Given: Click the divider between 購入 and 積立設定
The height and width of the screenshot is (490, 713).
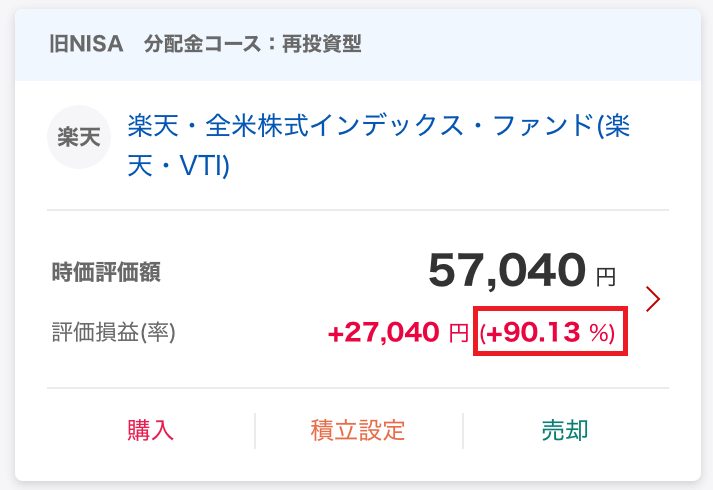Looking at the screenshot, I should point(255,430).
